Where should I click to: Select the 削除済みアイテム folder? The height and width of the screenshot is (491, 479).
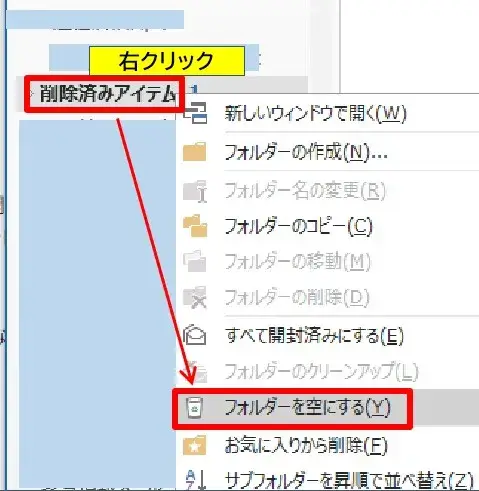coord(107,94)
